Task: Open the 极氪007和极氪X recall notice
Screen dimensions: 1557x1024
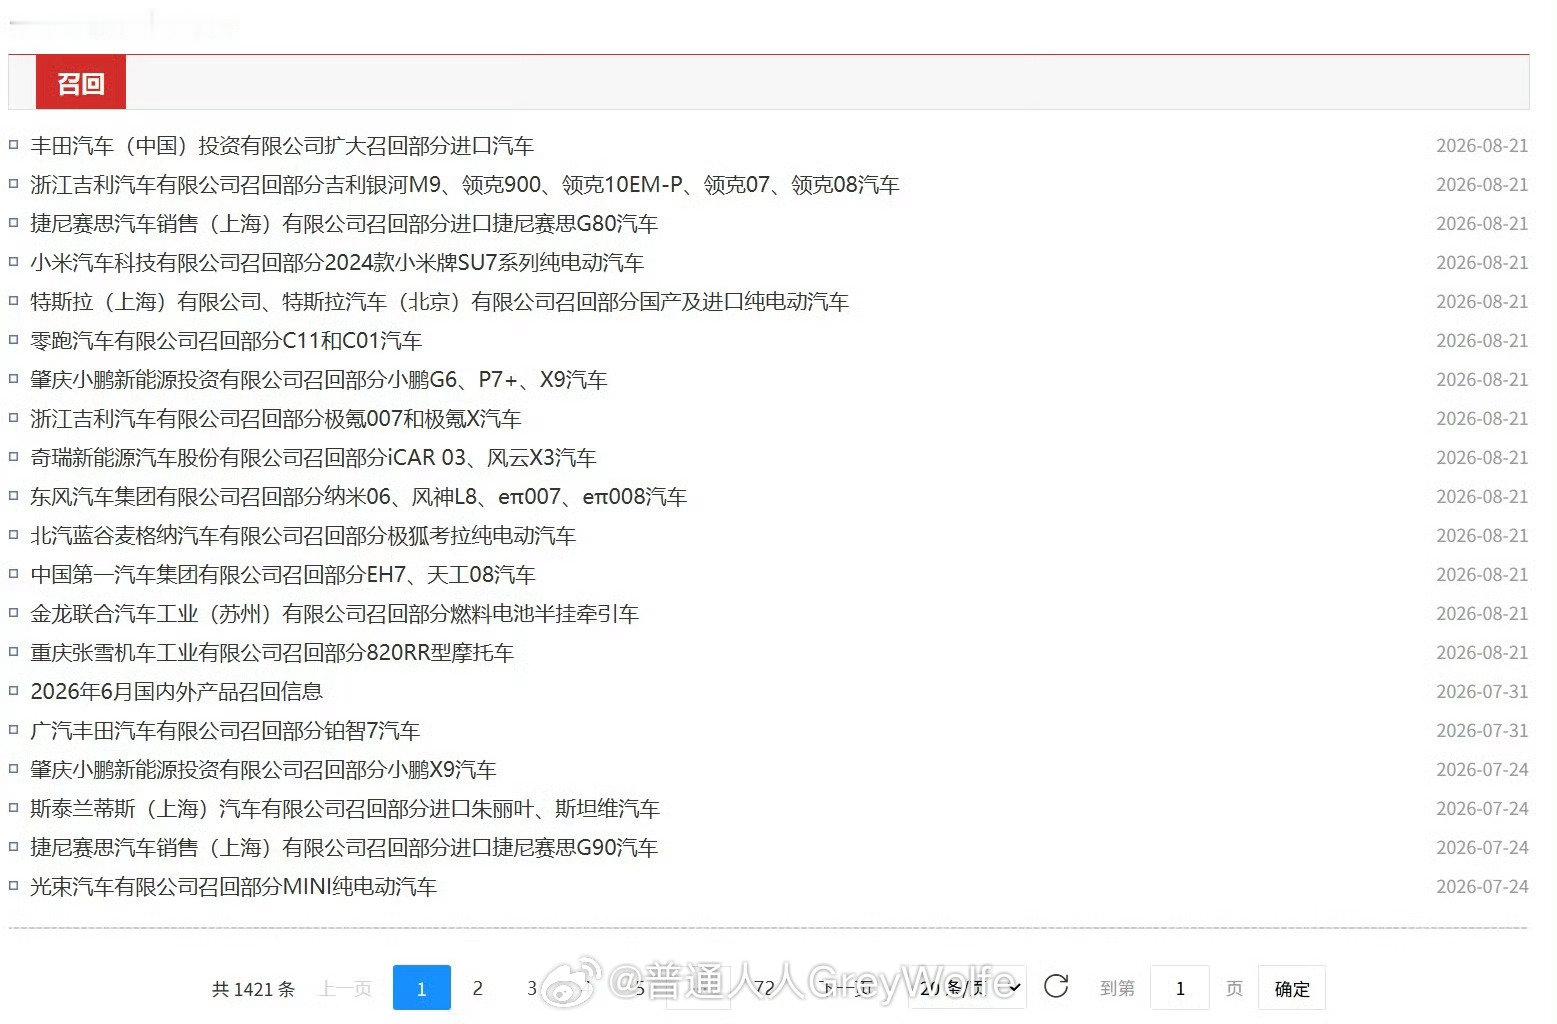Action: [x=276, y=419]
